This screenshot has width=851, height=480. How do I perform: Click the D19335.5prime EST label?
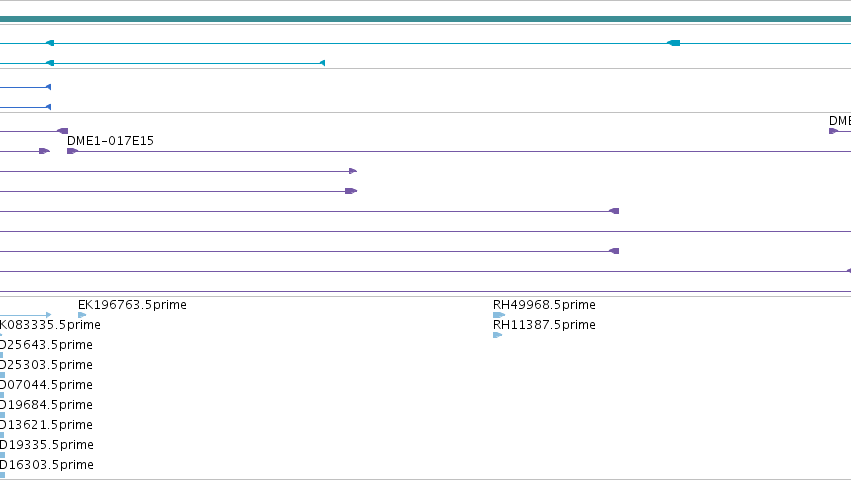pyautogui.click(x=47, y=445)
